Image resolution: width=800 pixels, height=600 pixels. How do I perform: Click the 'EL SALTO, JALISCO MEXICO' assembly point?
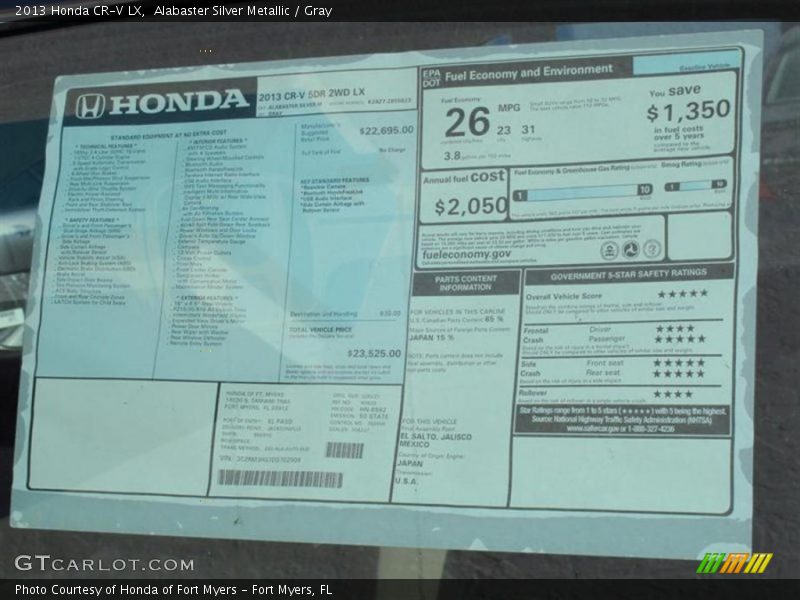(x=435, y=440)
